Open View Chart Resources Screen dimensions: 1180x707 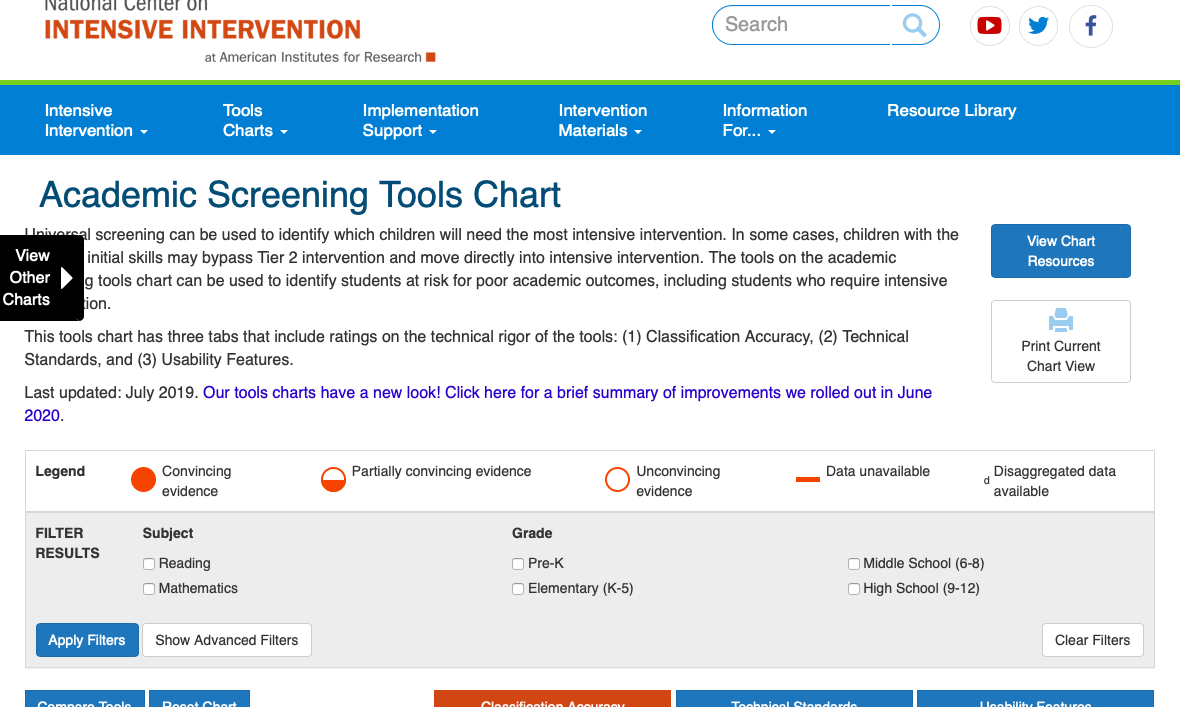point(1060,251)
